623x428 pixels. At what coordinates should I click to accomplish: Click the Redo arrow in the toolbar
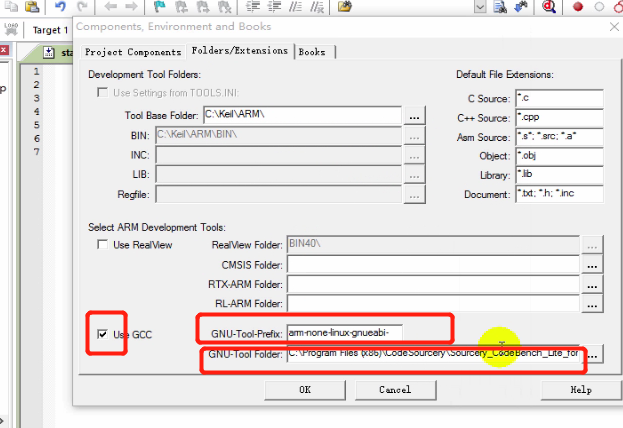click(83, 7)
